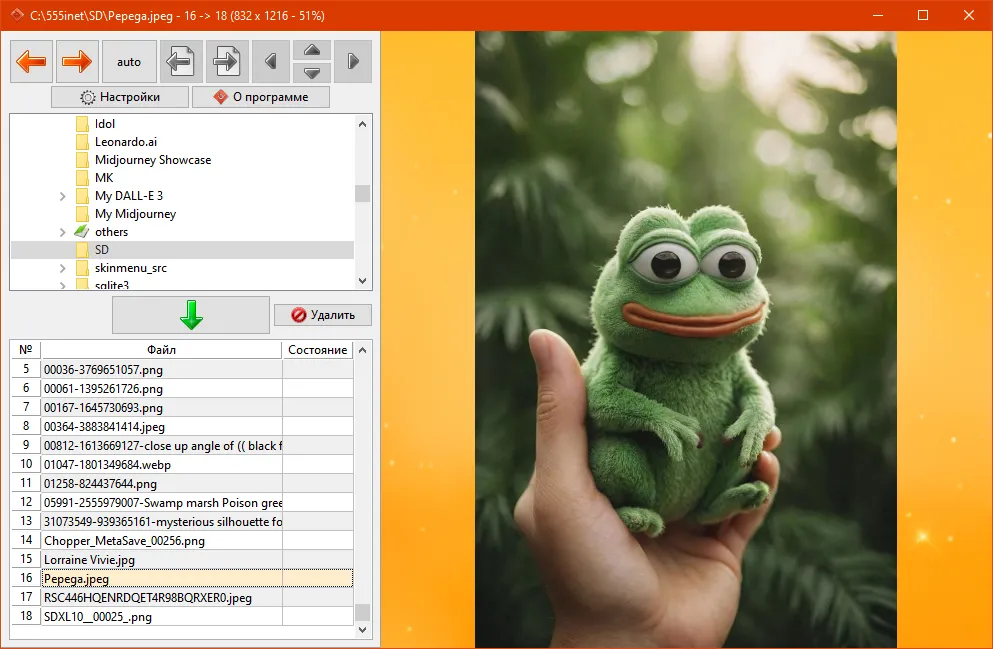Viewport: 993px width, 649px height.
Task: Select file RSC446HQENRDQET4R98BQRXER0.jpeg
Action: 161,598
